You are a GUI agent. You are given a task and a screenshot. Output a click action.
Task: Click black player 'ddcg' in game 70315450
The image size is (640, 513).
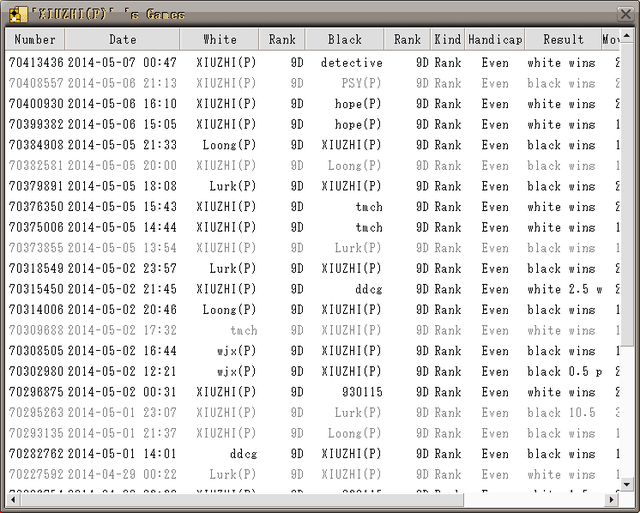point(369,289)
